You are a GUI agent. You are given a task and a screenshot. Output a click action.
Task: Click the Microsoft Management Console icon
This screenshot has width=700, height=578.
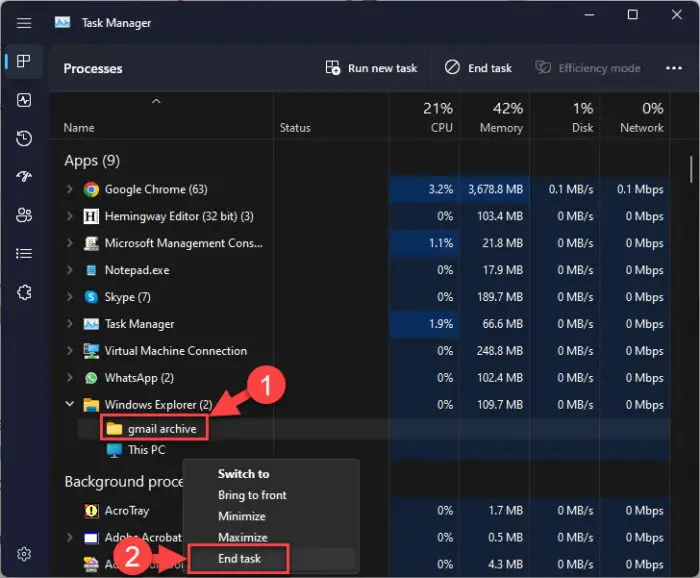pos(91,243)
